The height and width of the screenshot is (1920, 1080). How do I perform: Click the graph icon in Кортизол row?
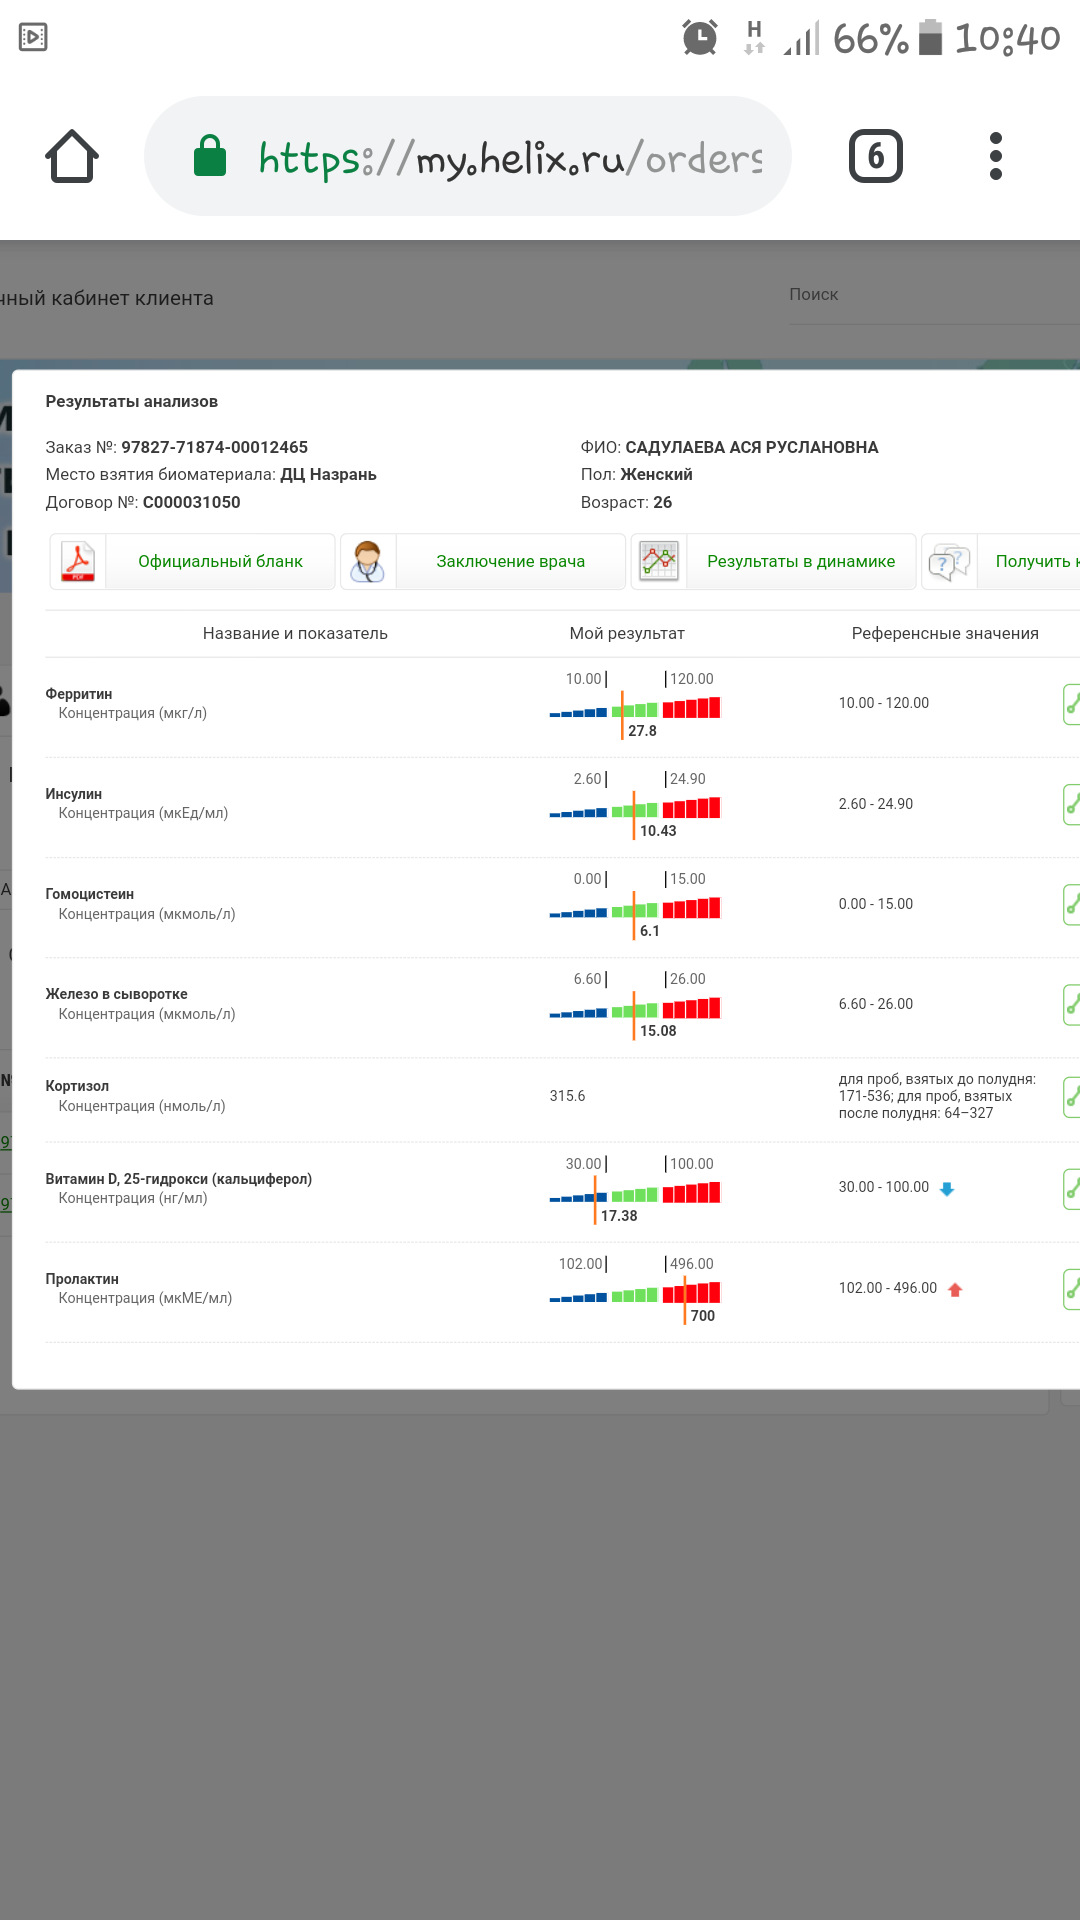coord(1071,1097)
